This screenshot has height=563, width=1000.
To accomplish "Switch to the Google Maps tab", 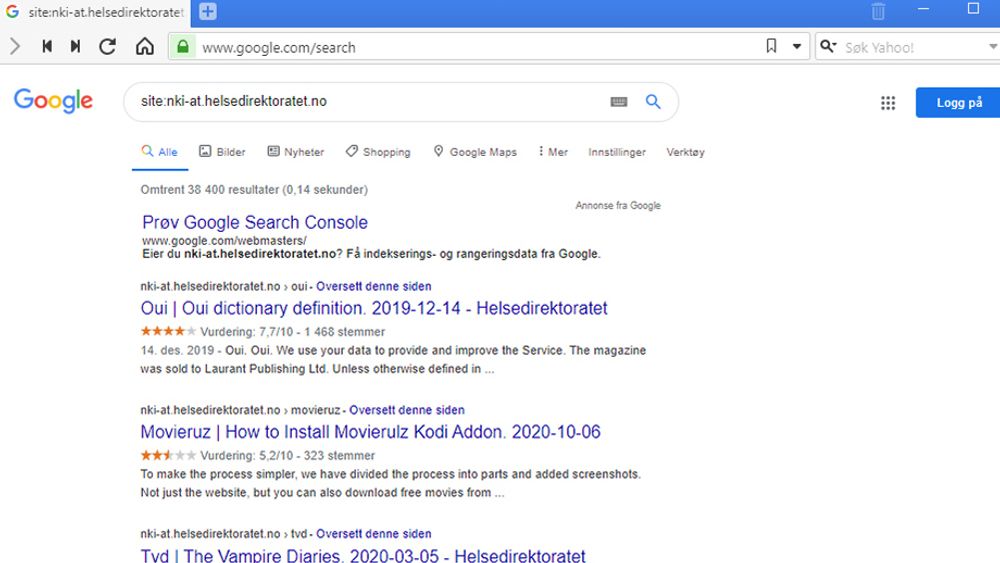I will click(x=475, y=152).
